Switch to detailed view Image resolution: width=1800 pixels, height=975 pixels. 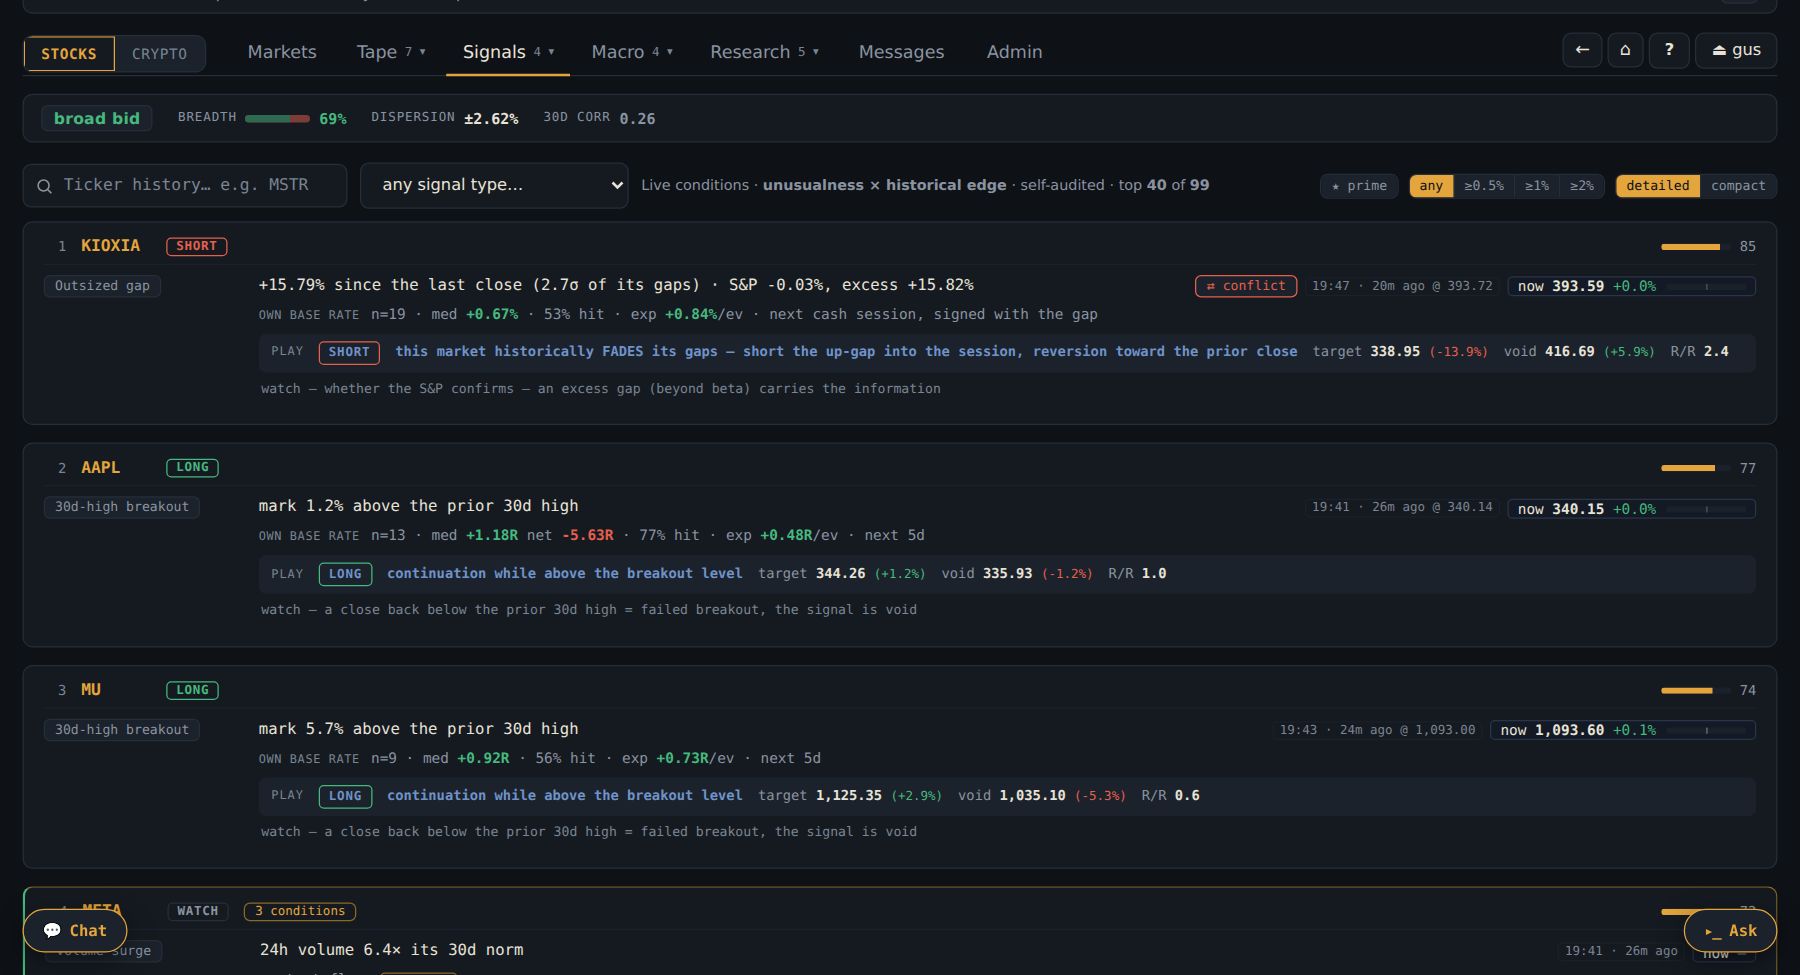pos(1657,186)
